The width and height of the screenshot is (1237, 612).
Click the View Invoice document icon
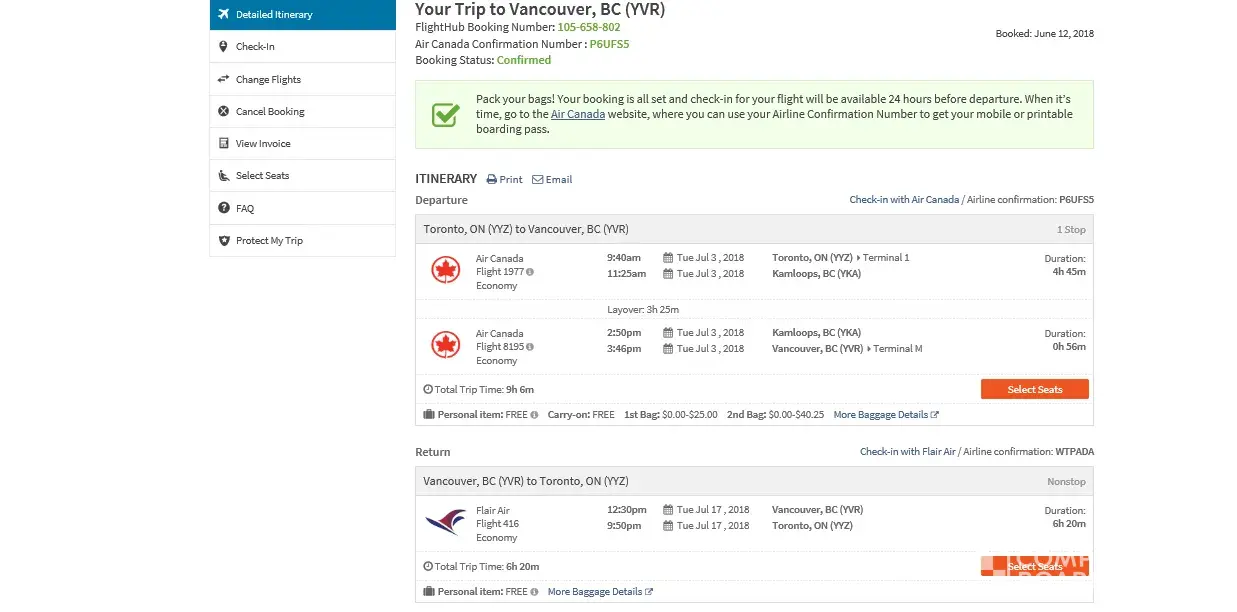pos(224,143)
